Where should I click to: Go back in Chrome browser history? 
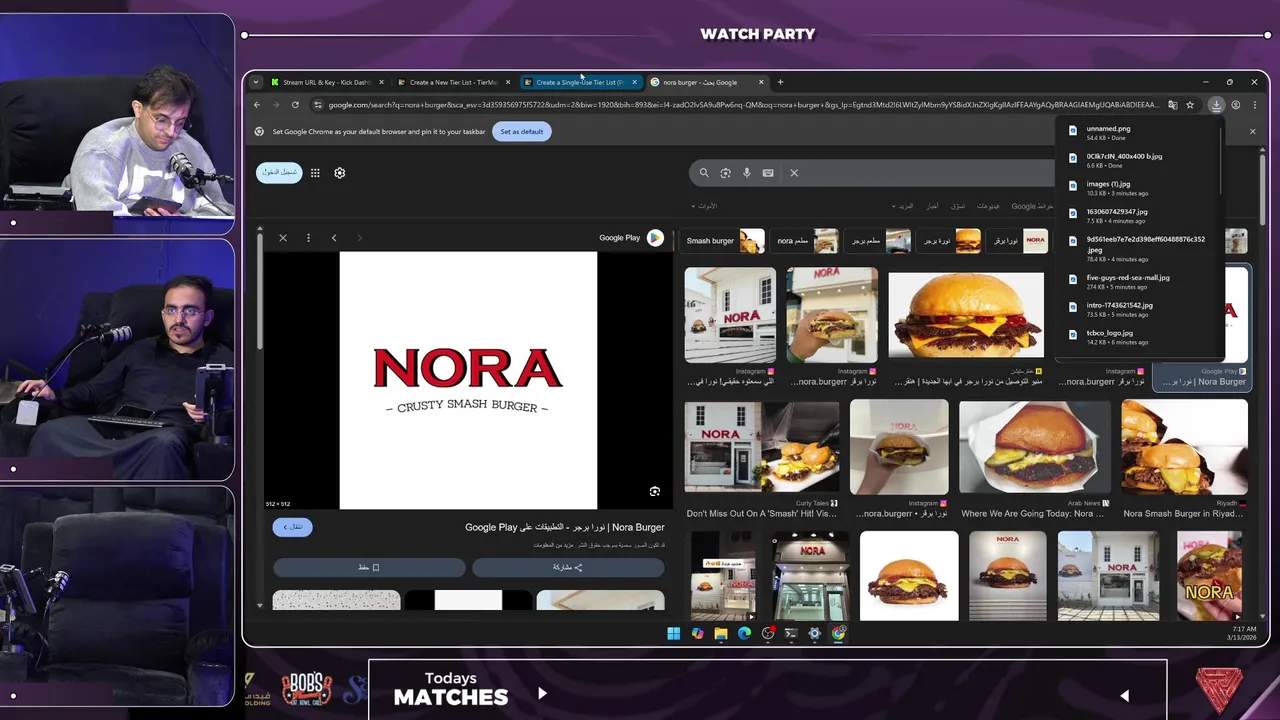click(257, 105)
